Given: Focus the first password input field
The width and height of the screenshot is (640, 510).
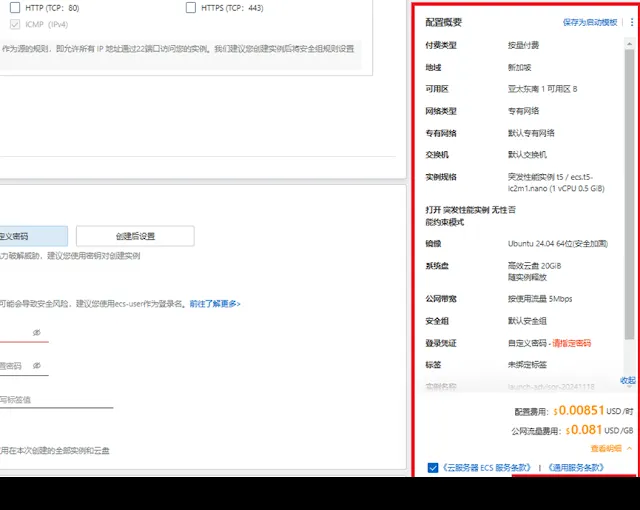Looking at the screenshot, I should [x=24, y=333].
